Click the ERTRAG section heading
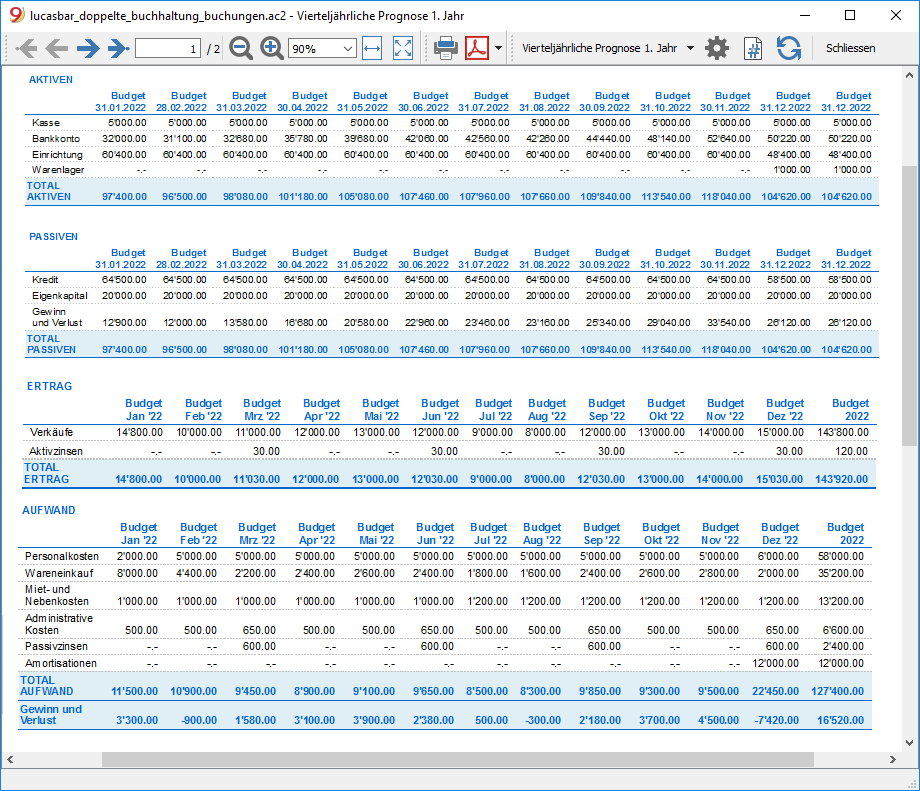This screenshot has height=791, width=920. pos(49,386)
